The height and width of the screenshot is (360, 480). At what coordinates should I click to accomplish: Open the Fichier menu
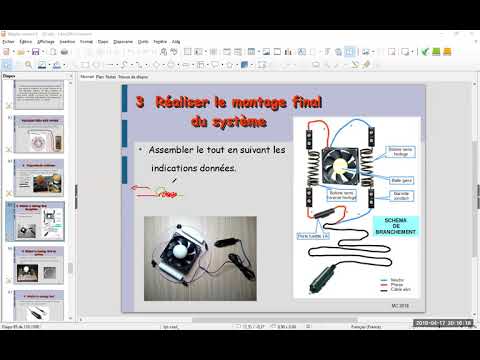[8, 42]
